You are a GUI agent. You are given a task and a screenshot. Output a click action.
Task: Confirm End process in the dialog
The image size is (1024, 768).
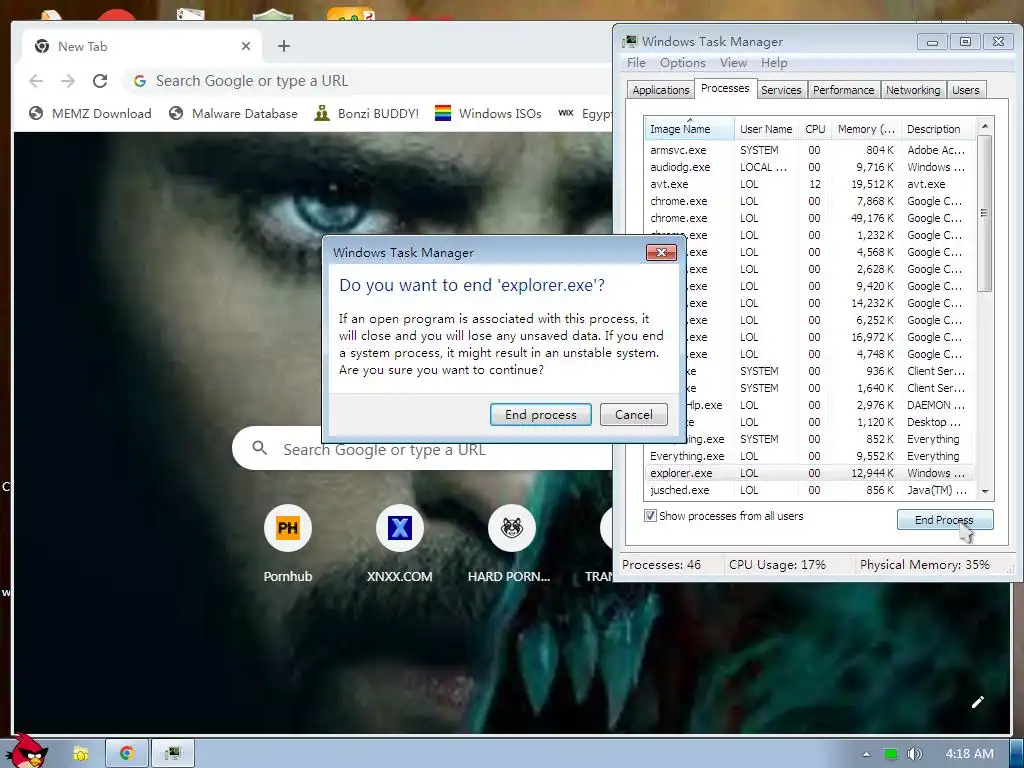point(541,415)
